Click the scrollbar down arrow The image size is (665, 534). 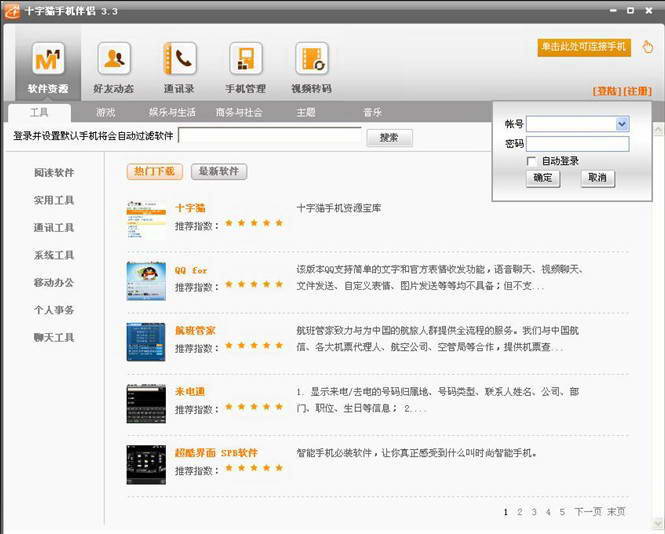point(658,524)
